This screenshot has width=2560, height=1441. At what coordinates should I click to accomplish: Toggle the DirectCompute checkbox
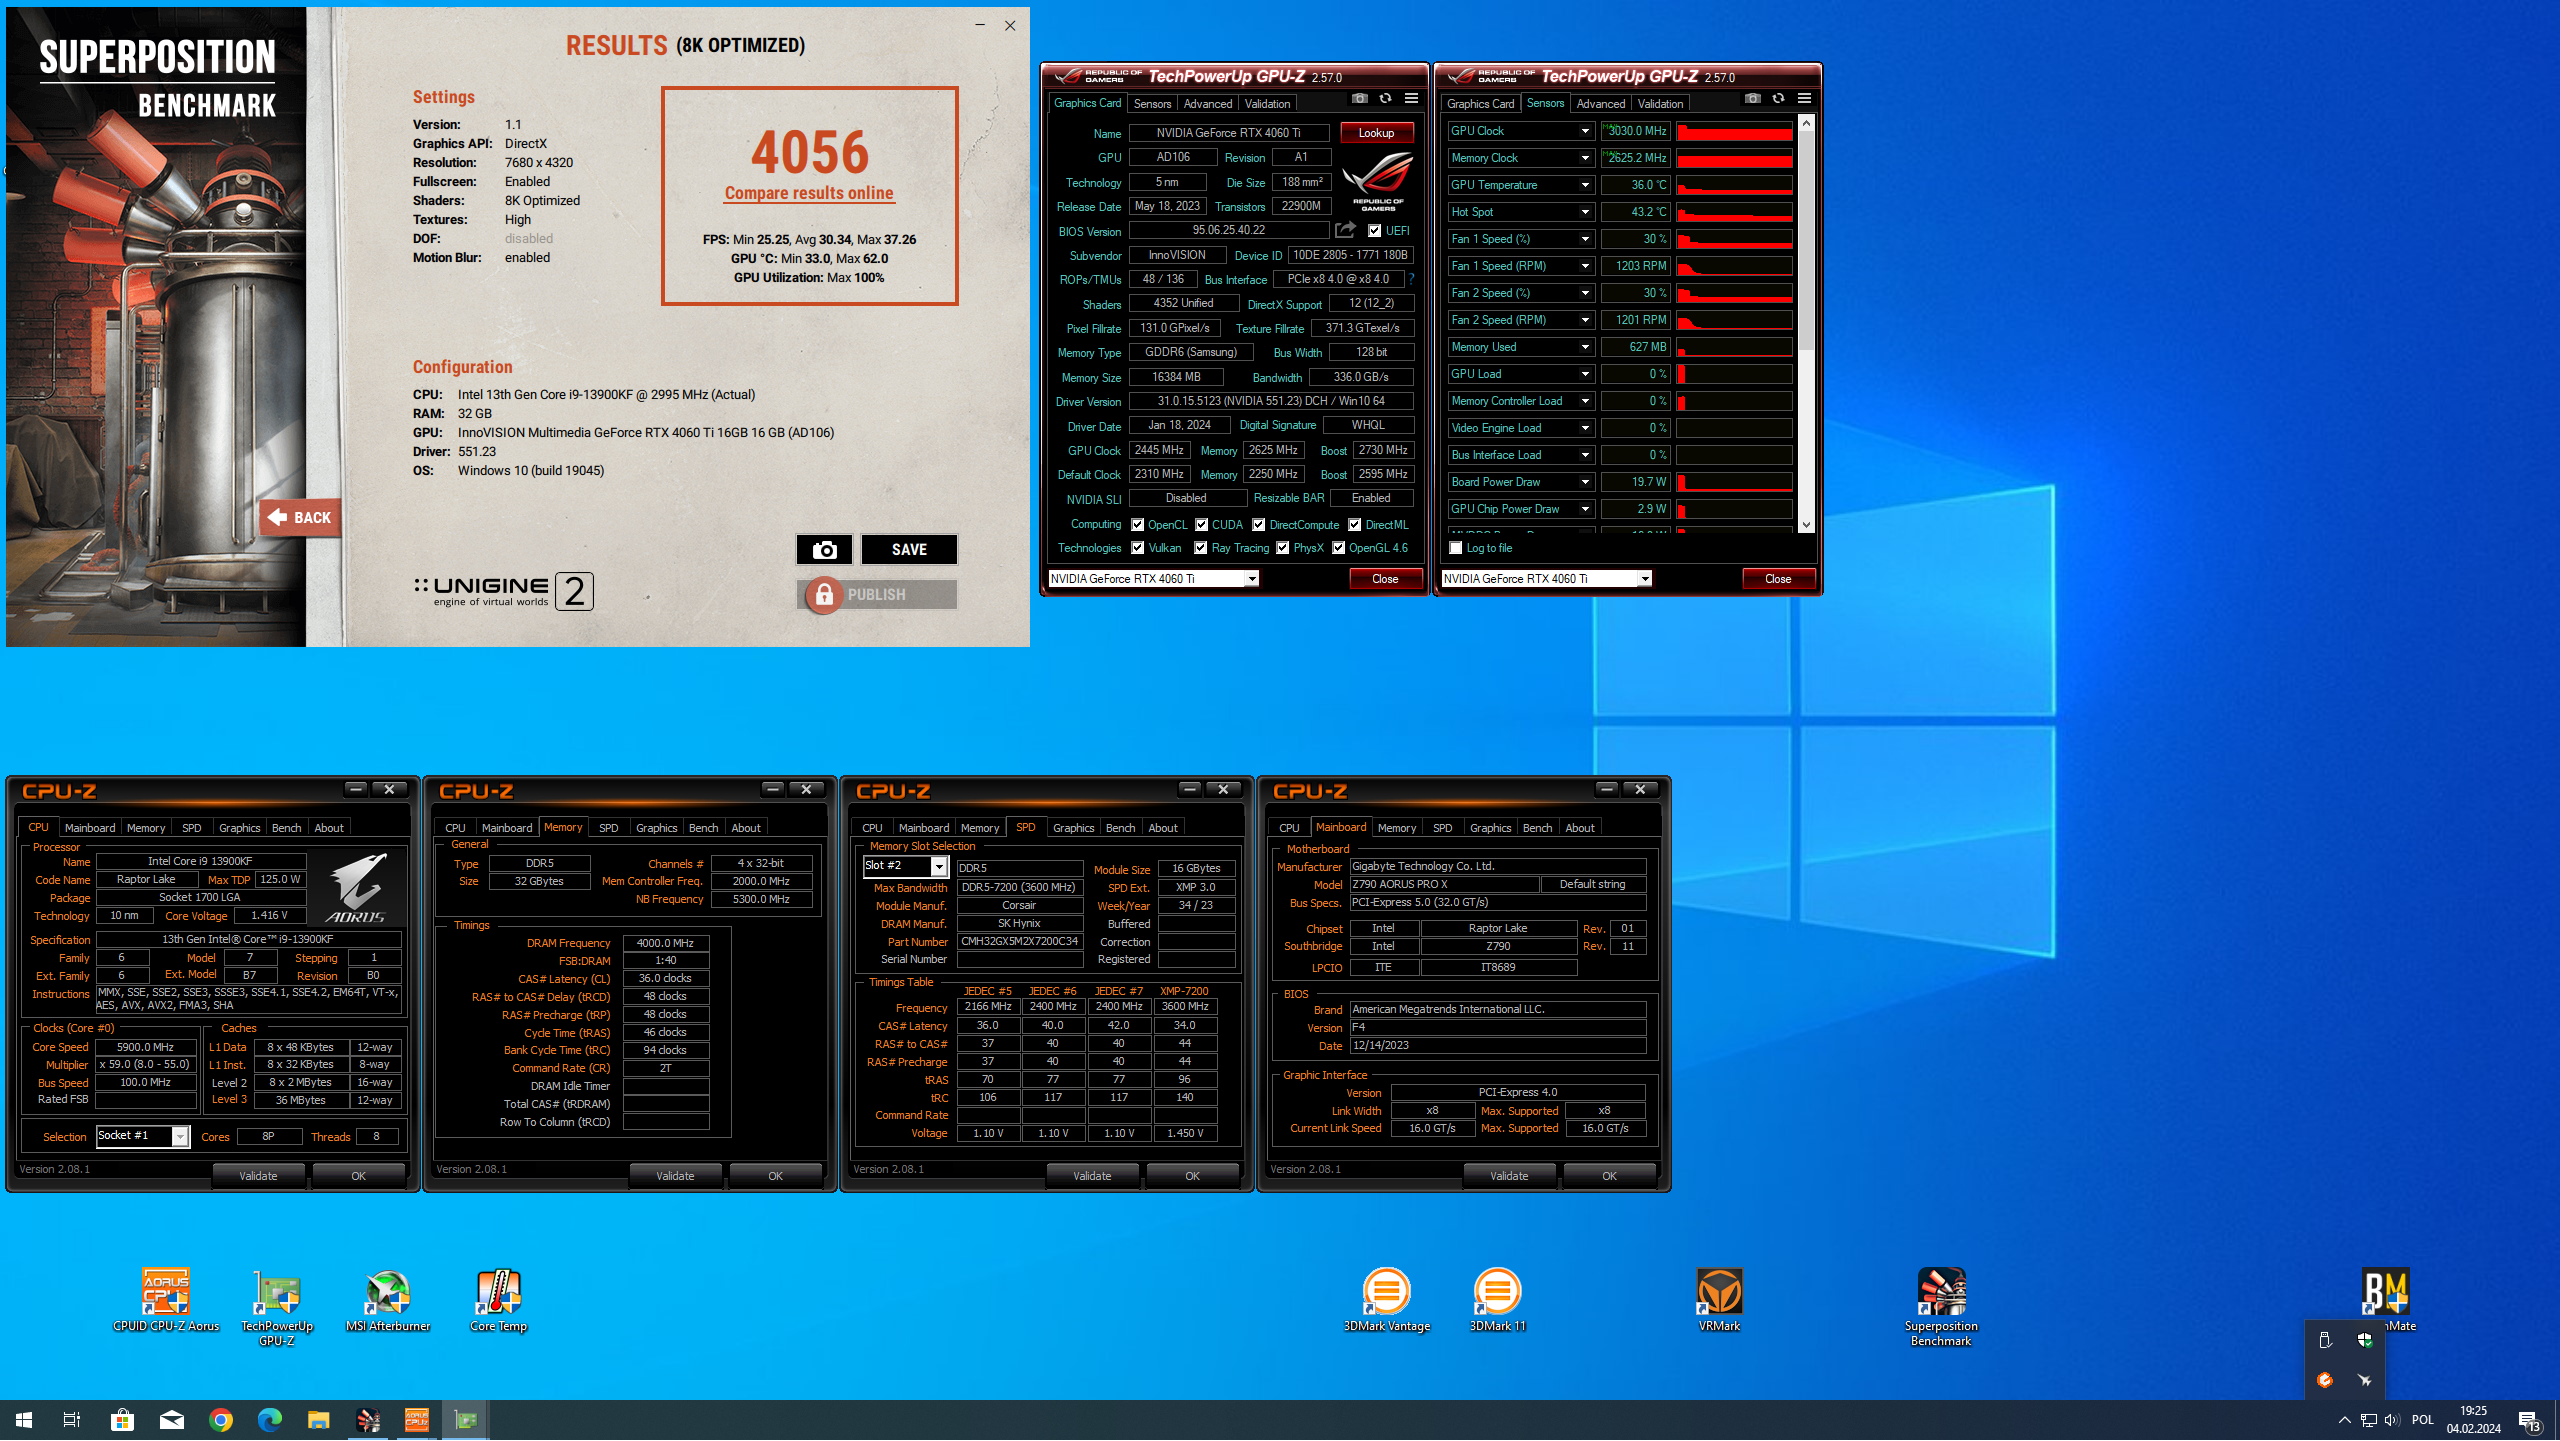pyautogui.click(x=1259, y=524)
